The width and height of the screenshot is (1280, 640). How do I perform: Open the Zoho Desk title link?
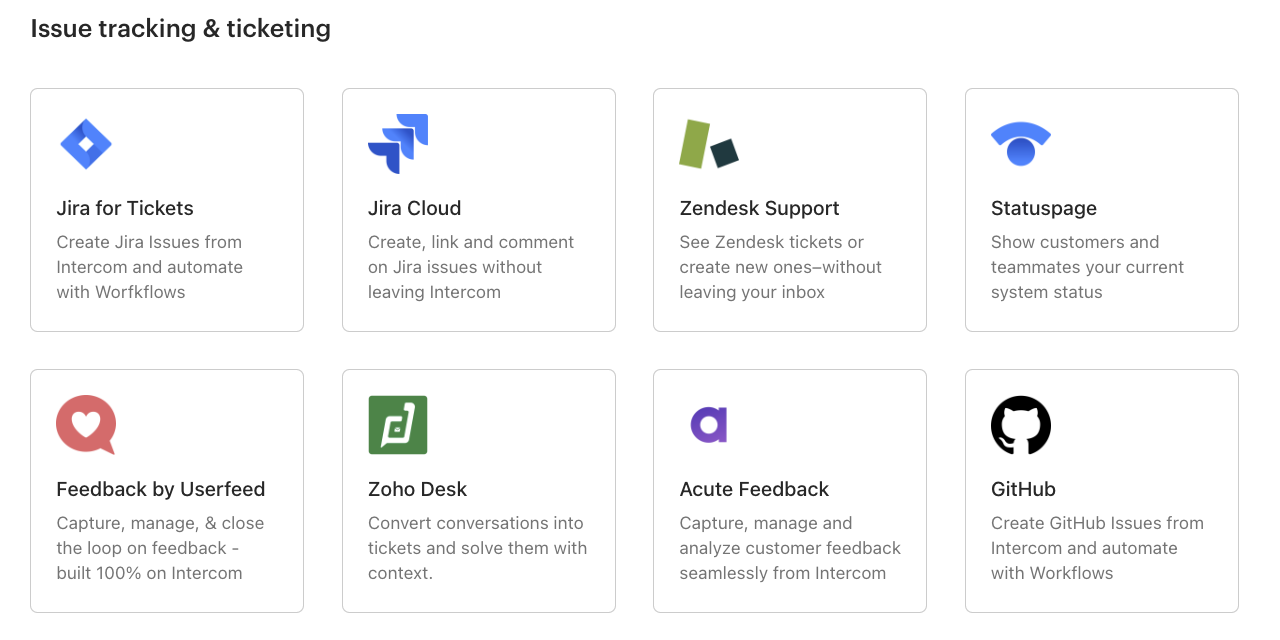tap(417, 489)
